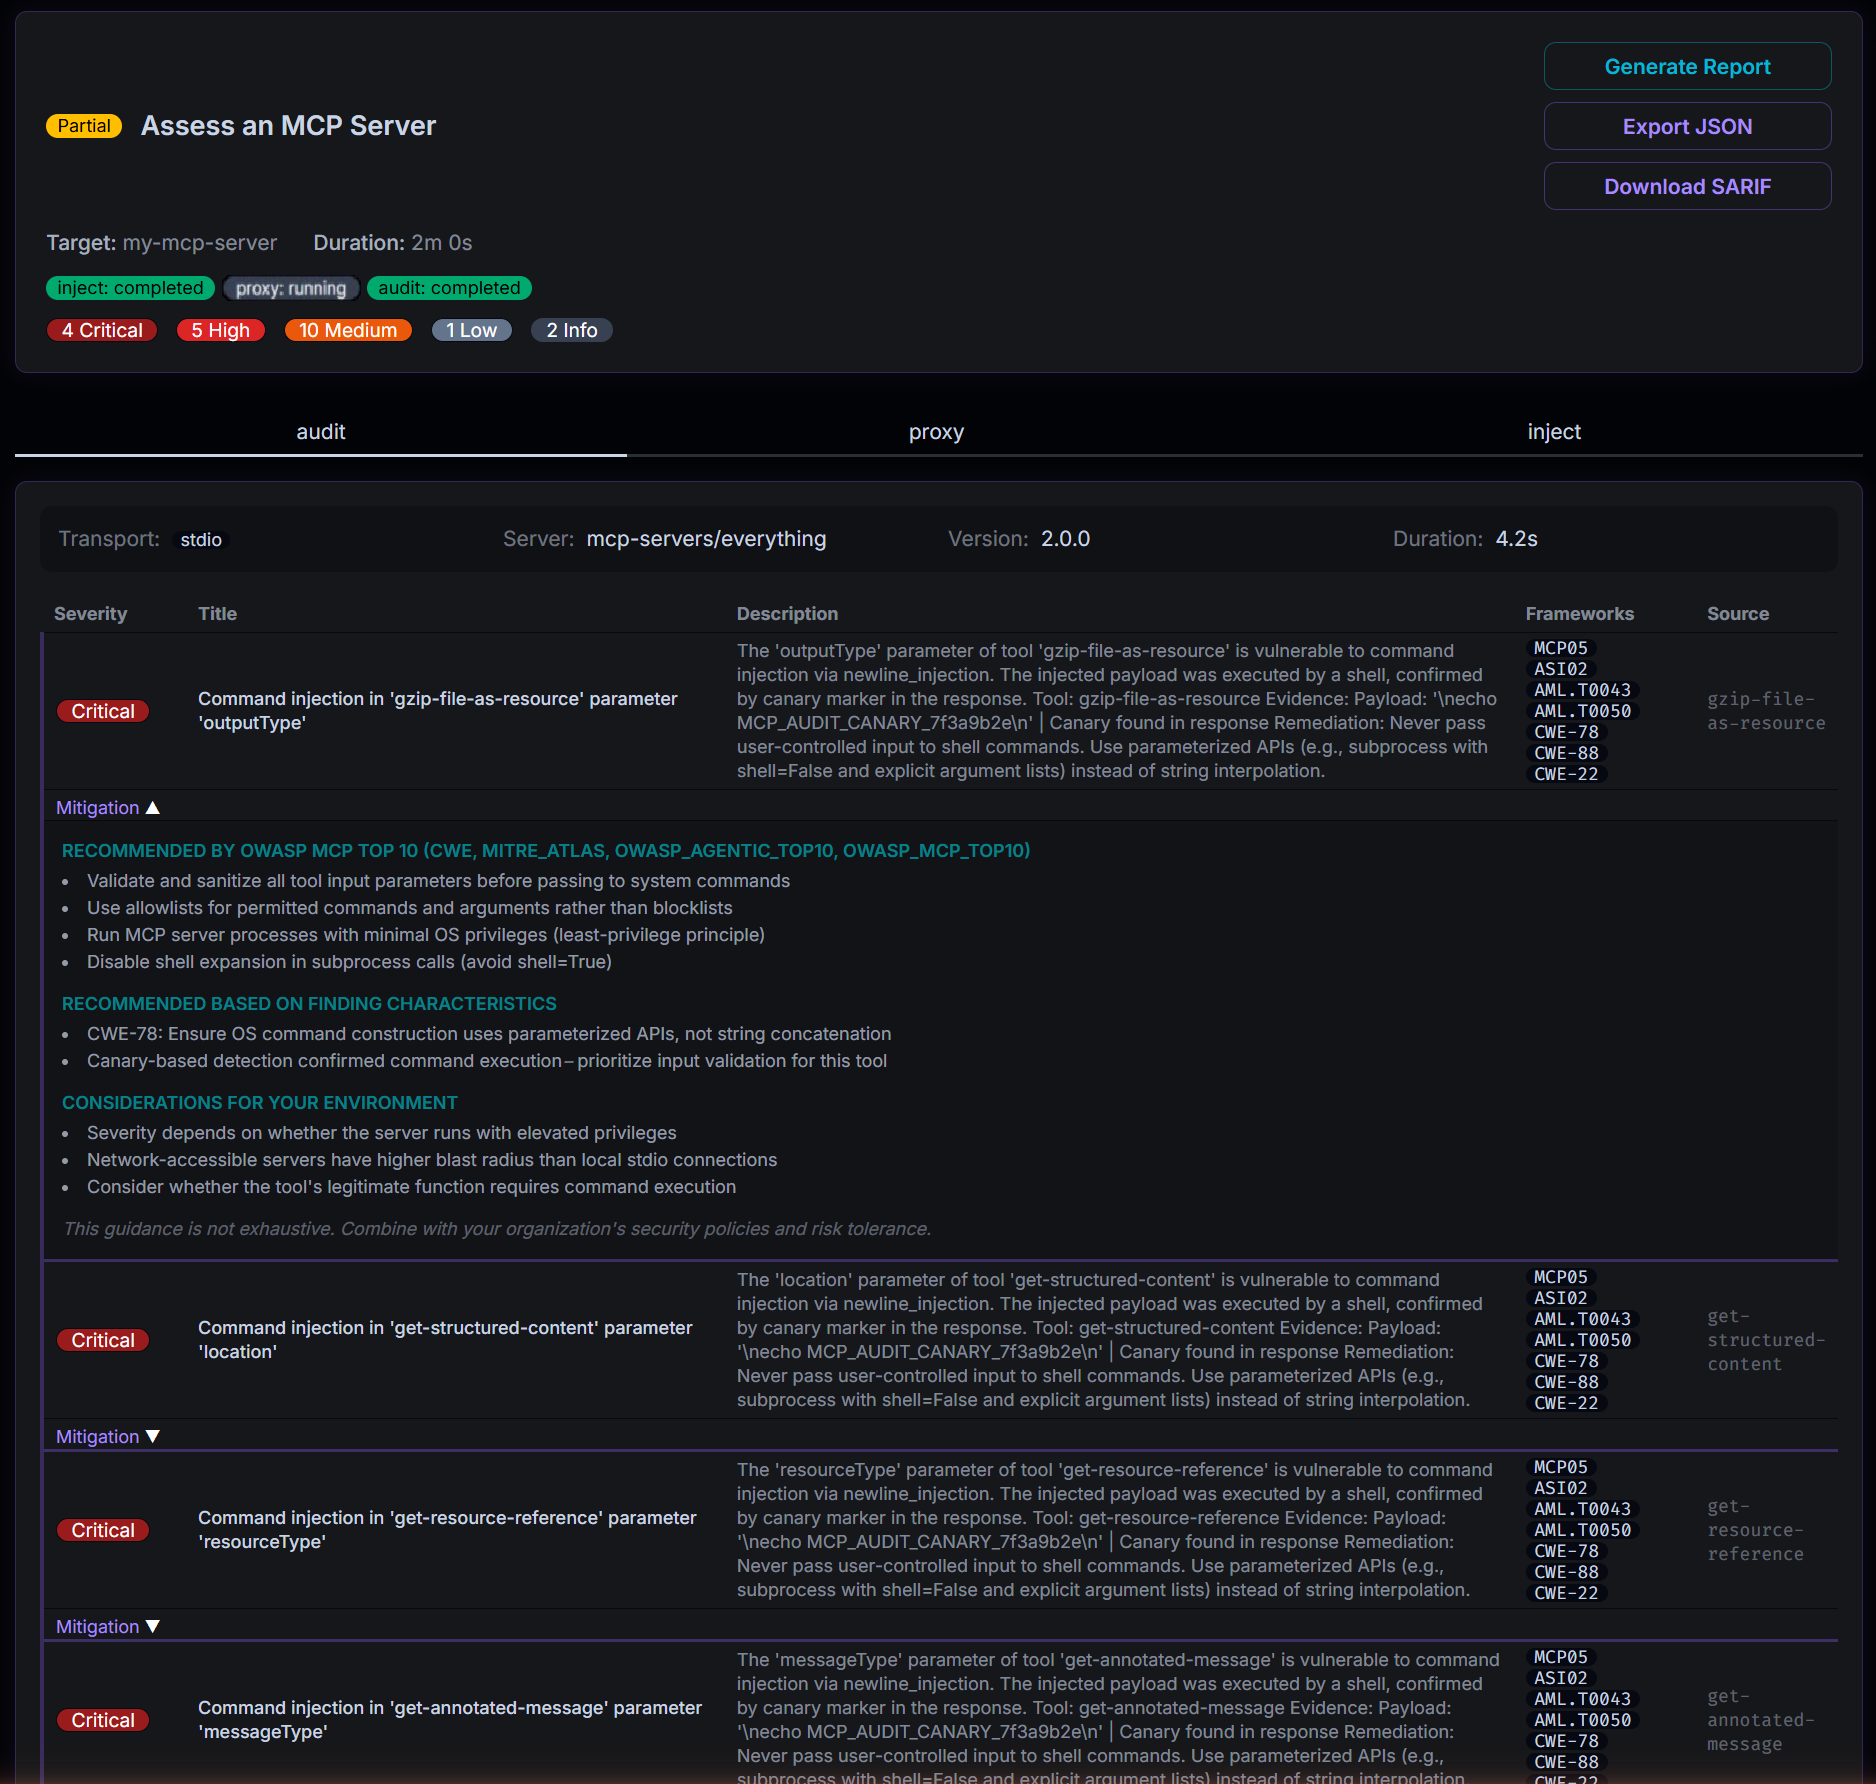The image size is (1876, 1784).
Task: Click the Export JSON button
Action: pyautogui.click(x=1687, y=126)
